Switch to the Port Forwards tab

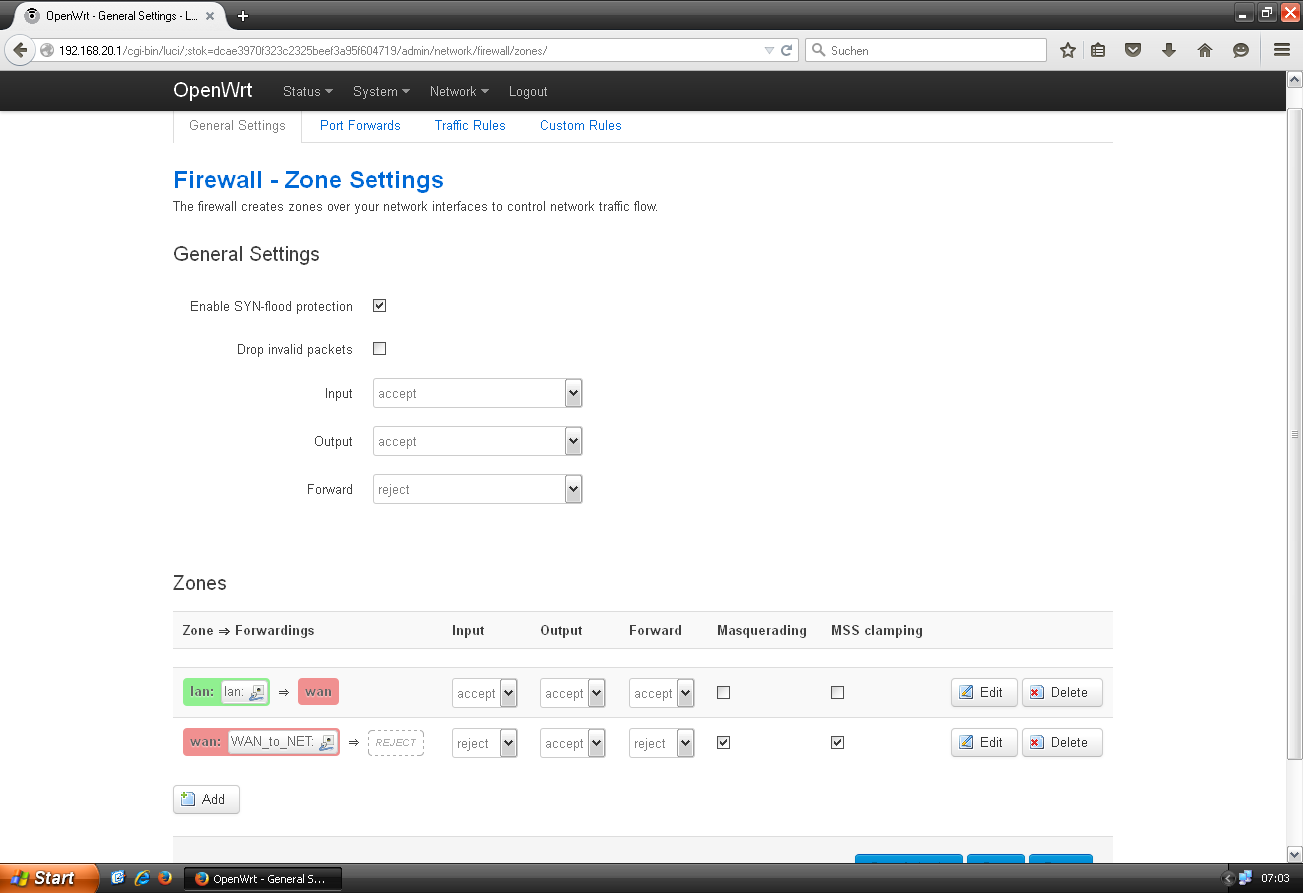360,125
